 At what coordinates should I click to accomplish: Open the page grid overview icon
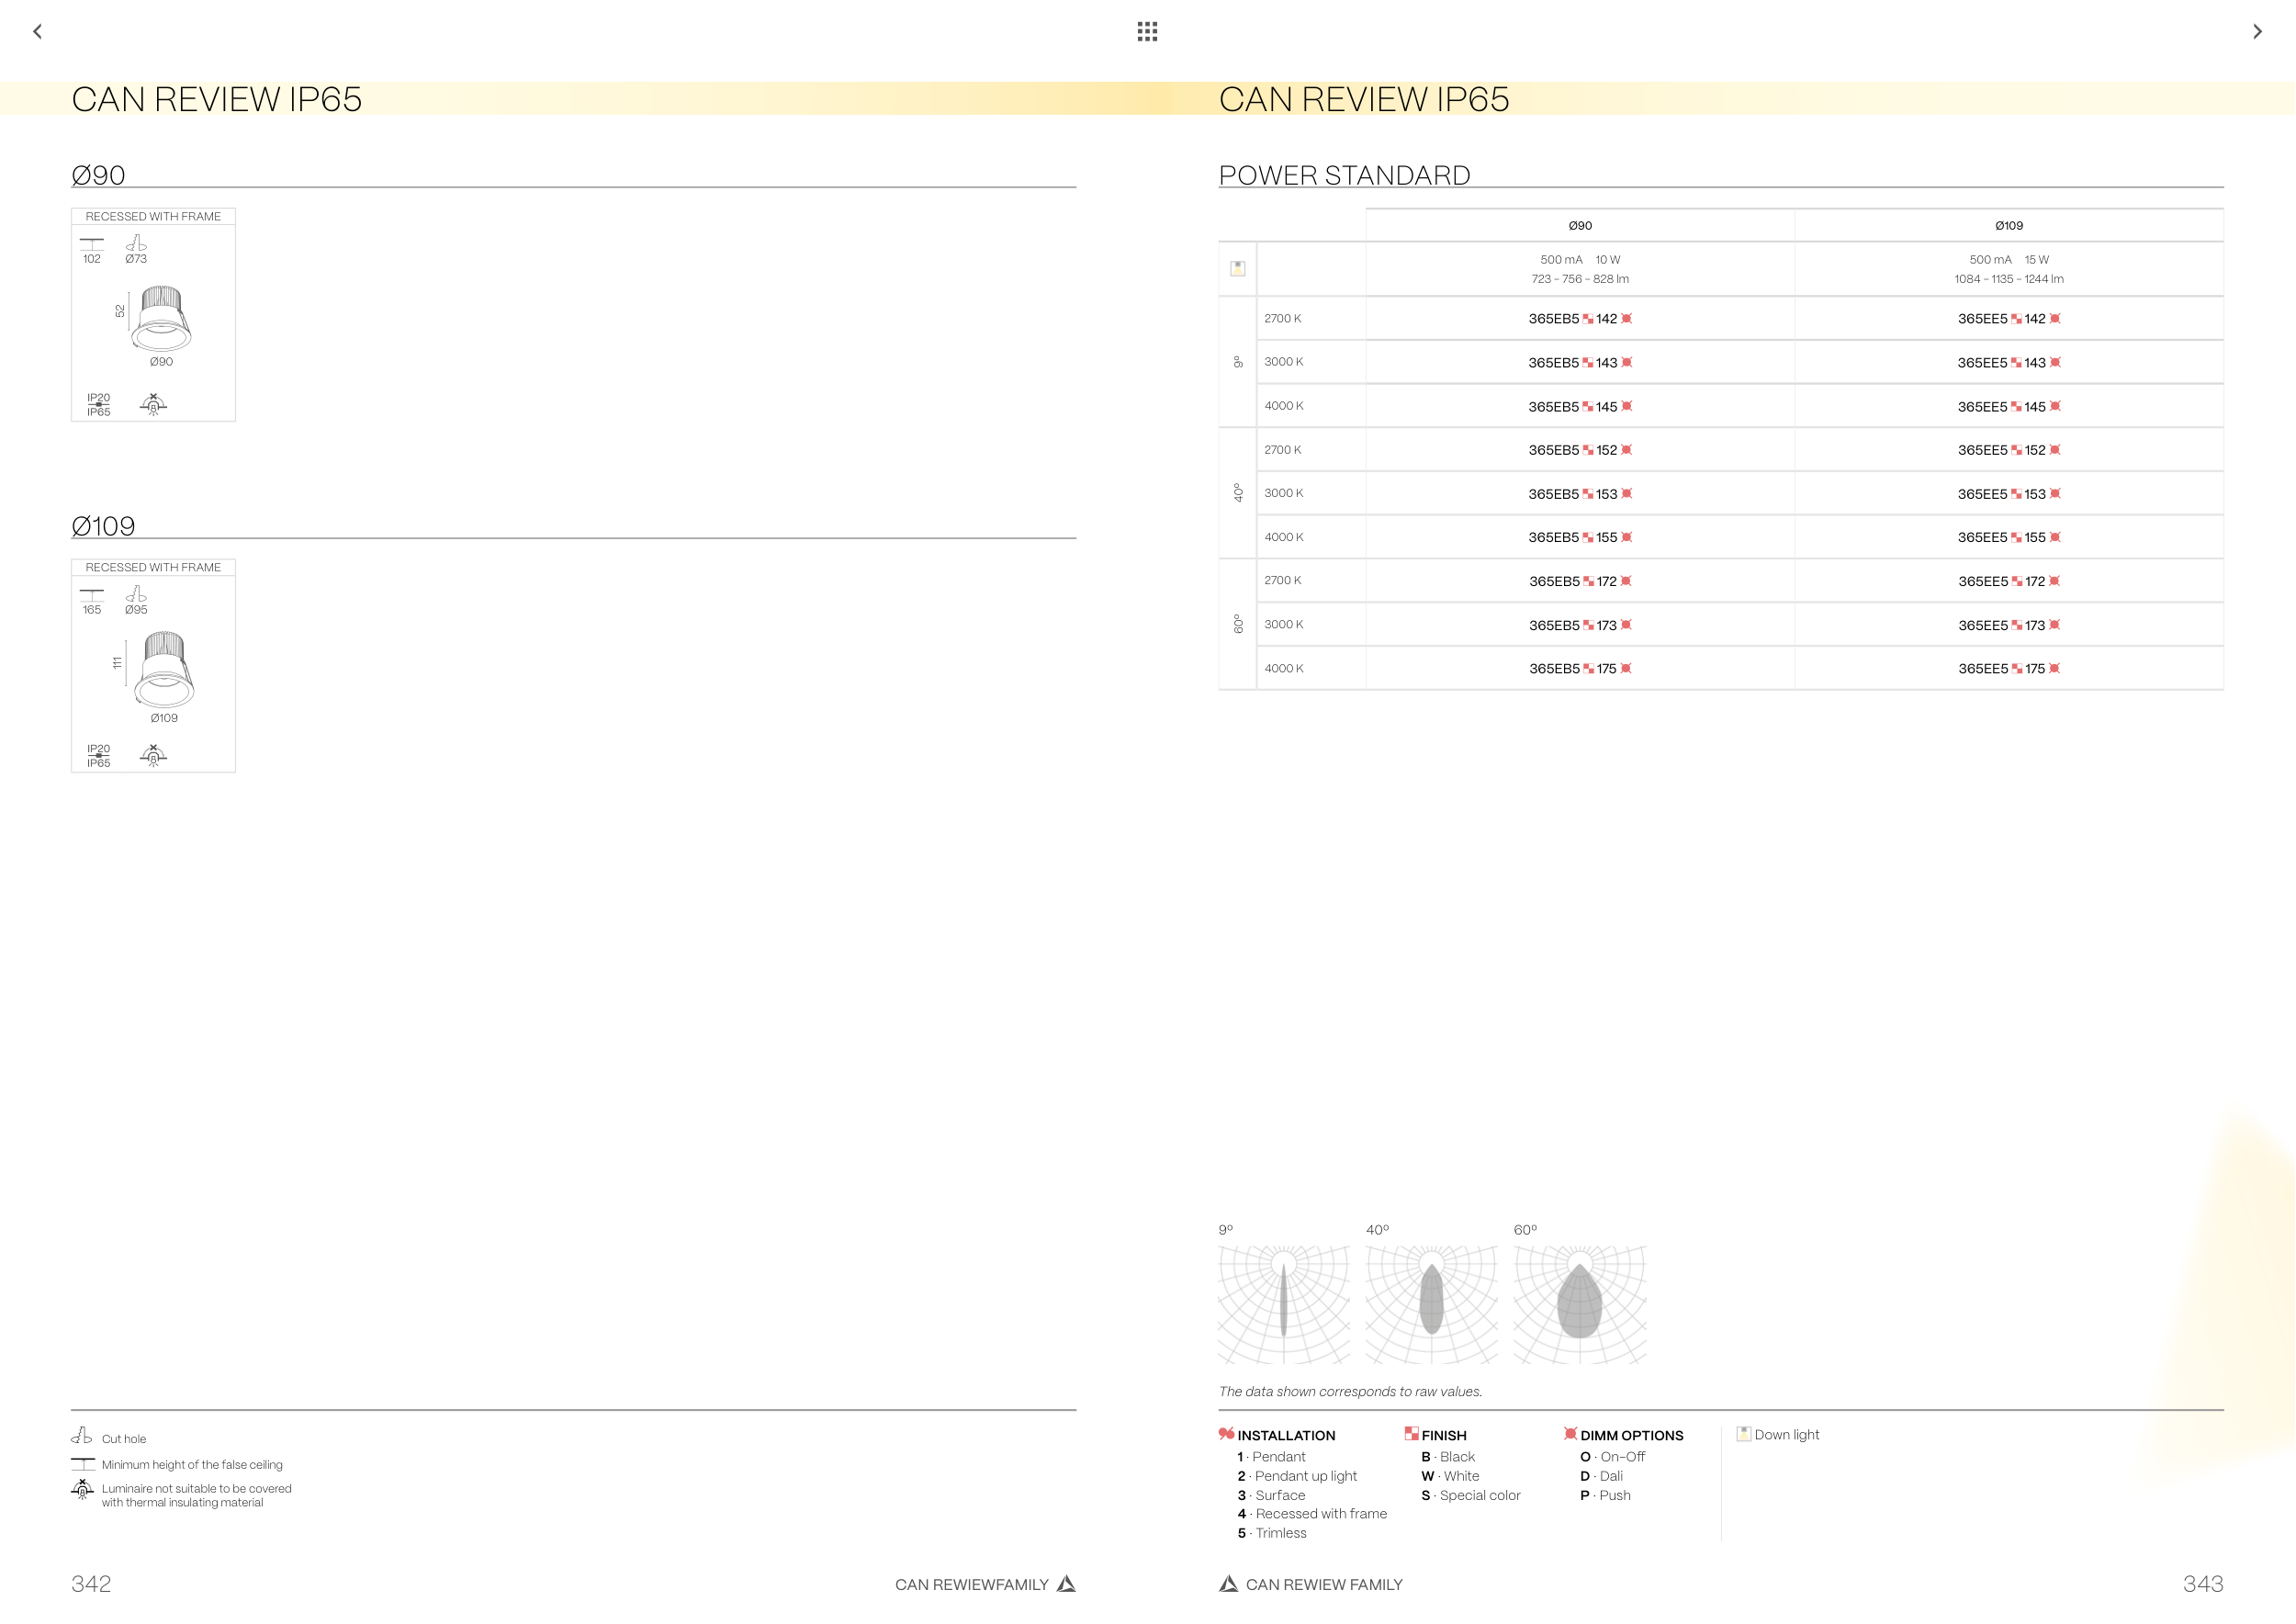point(1147,32)
